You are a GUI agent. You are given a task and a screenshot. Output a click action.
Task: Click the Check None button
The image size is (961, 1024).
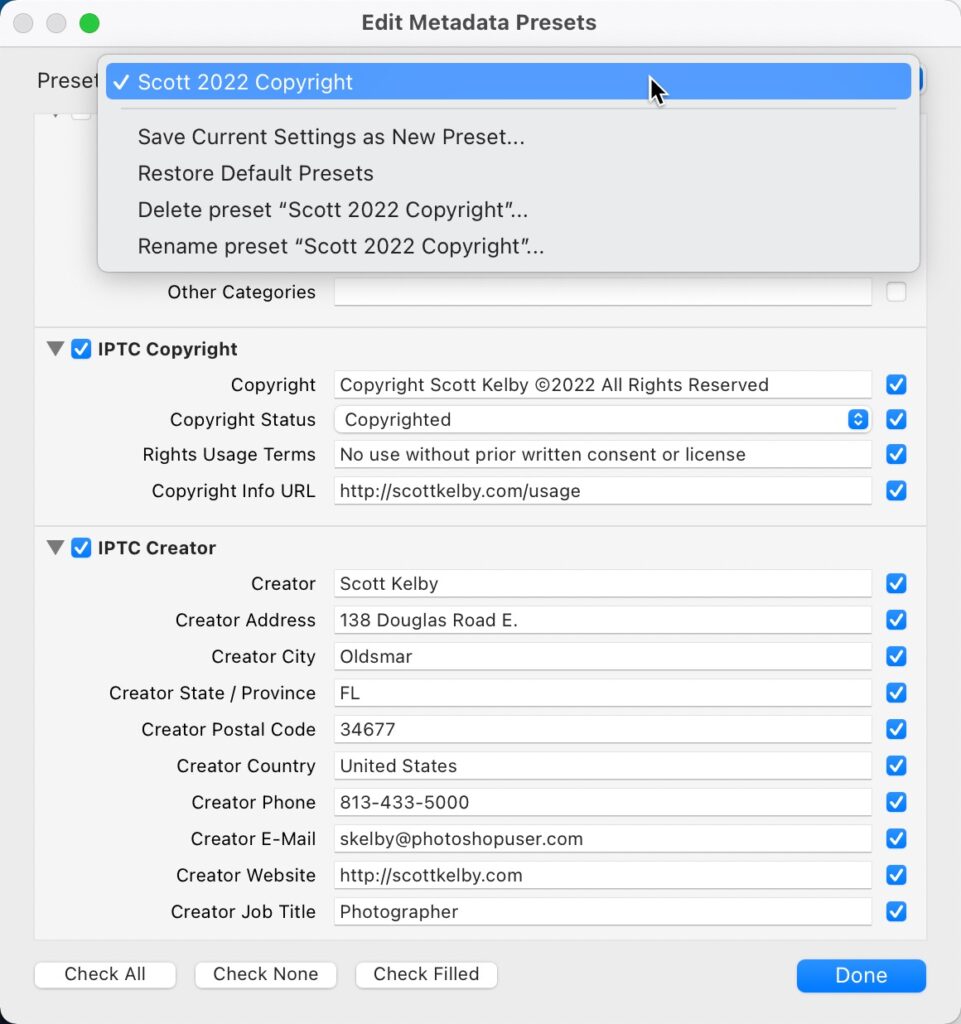pyautogui.click(x=266, y=974)
